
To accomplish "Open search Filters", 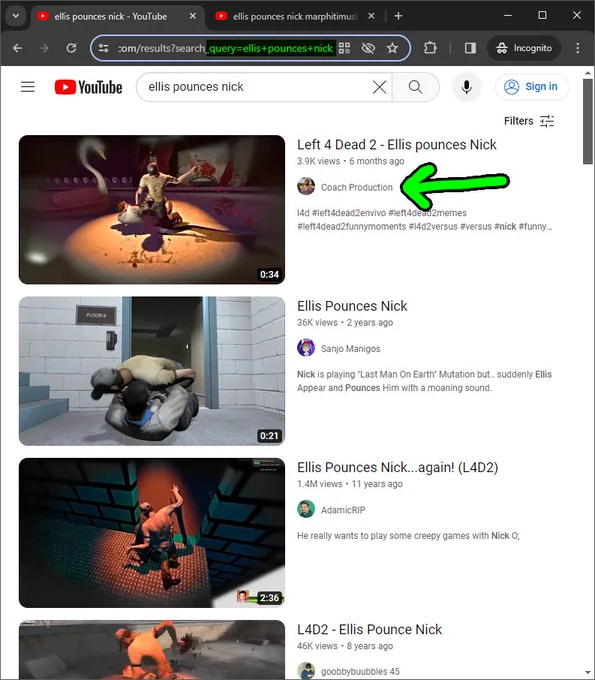I will click(529, 121).
